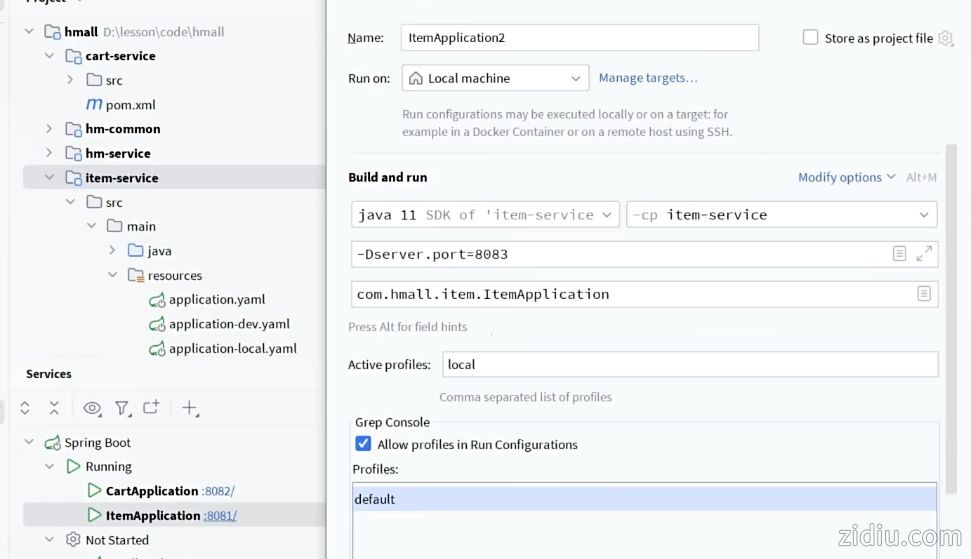Collapse all nodes in Services toolbar
The height and width of the screenshot is (559, 971).
pyautogui.click(x=54, y=408)
